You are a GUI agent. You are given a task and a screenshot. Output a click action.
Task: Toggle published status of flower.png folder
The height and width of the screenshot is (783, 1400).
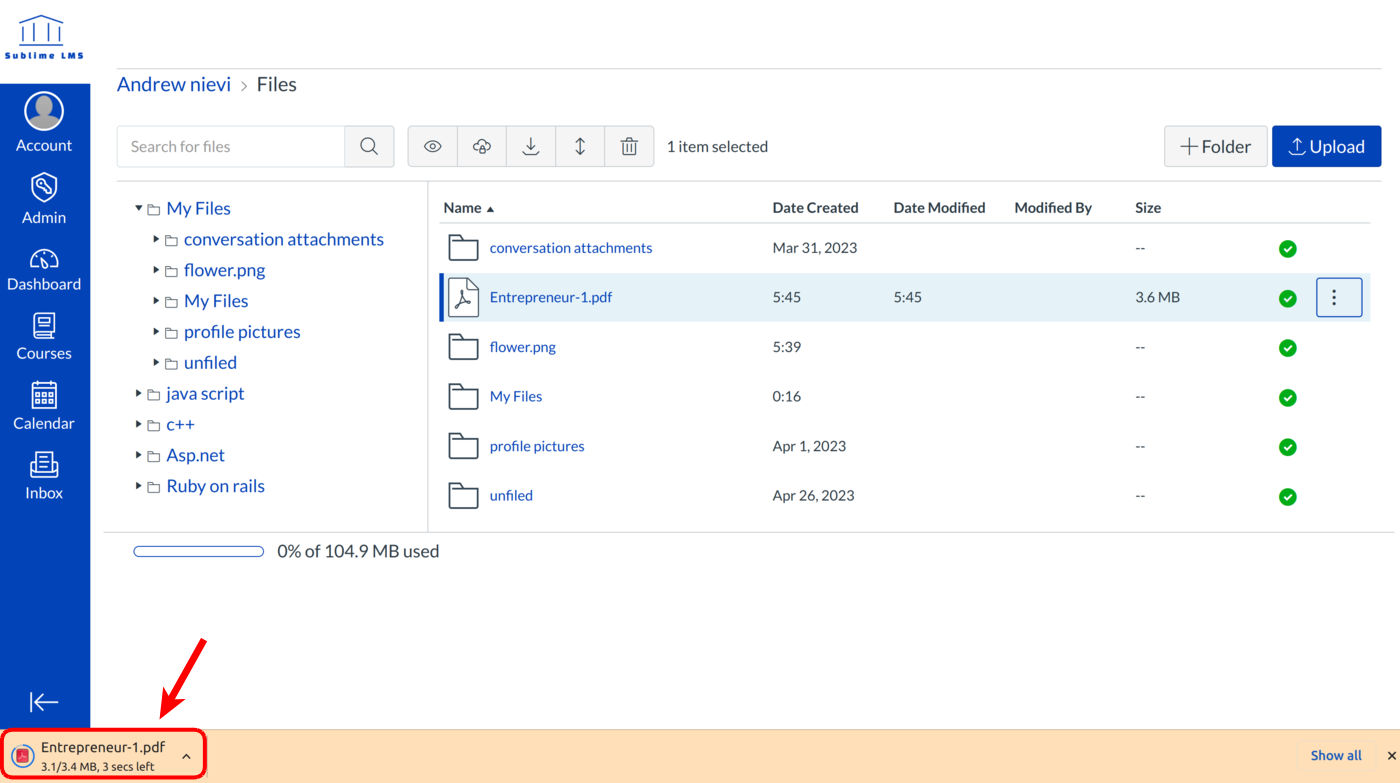pos(1288,348)
